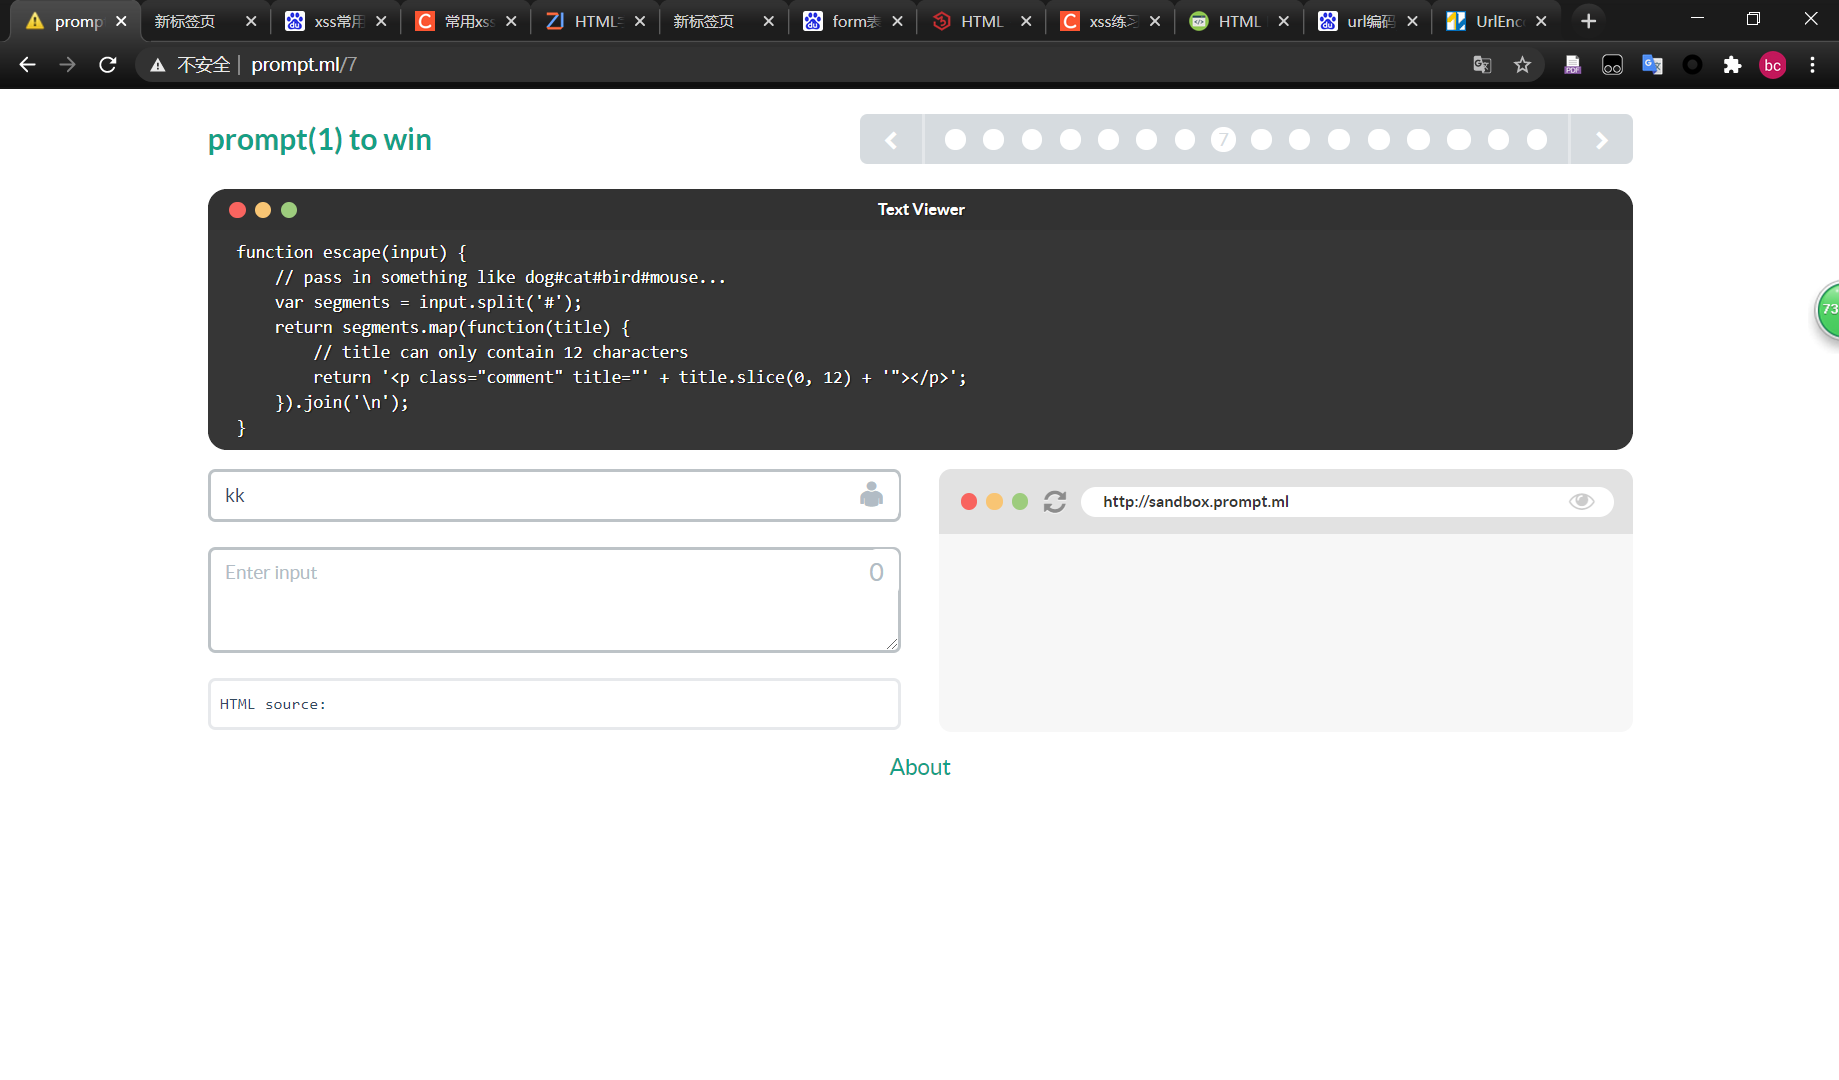Switch to the form表 tab

click(x=855, y=21)
